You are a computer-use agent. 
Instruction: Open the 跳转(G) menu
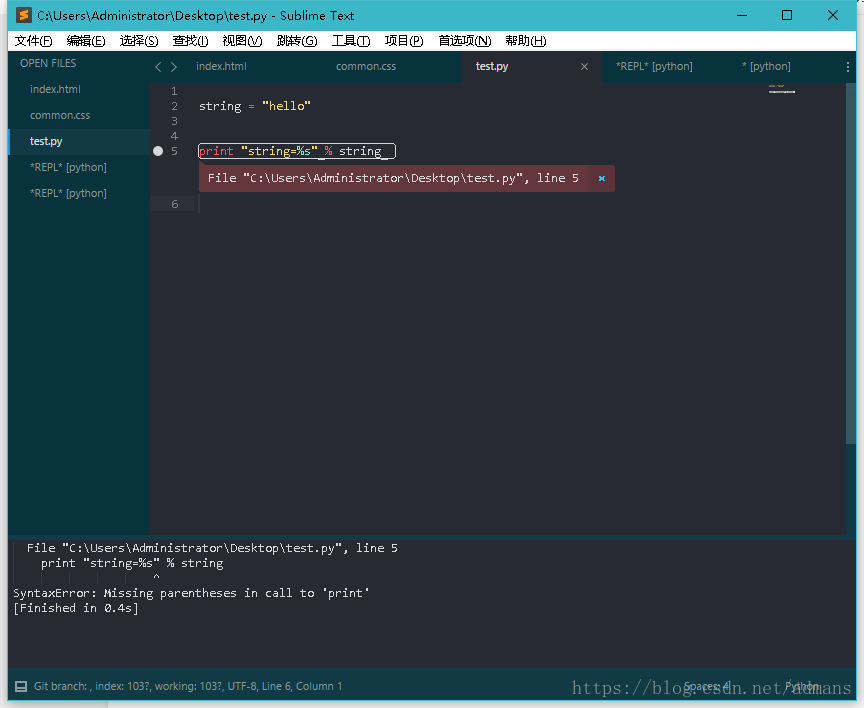[297, 41]
